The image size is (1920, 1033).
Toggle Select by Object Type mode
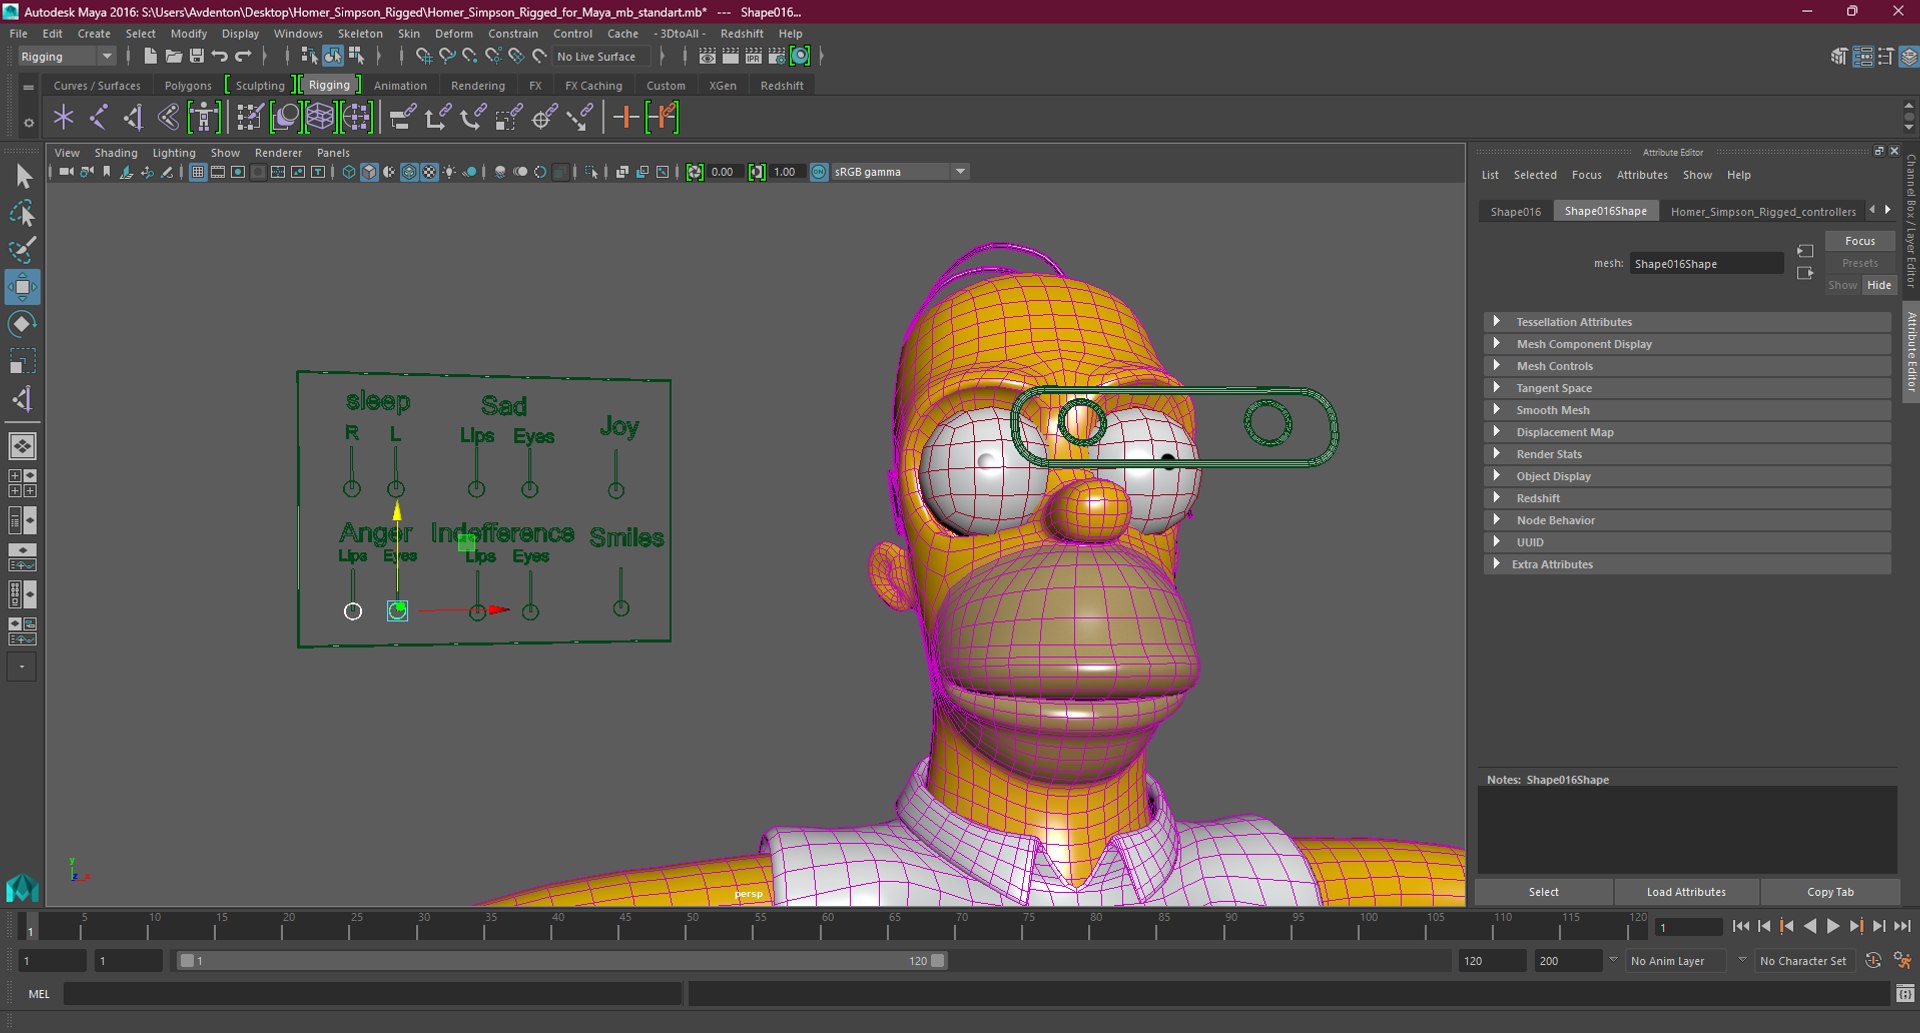click(x=333, y=57)
